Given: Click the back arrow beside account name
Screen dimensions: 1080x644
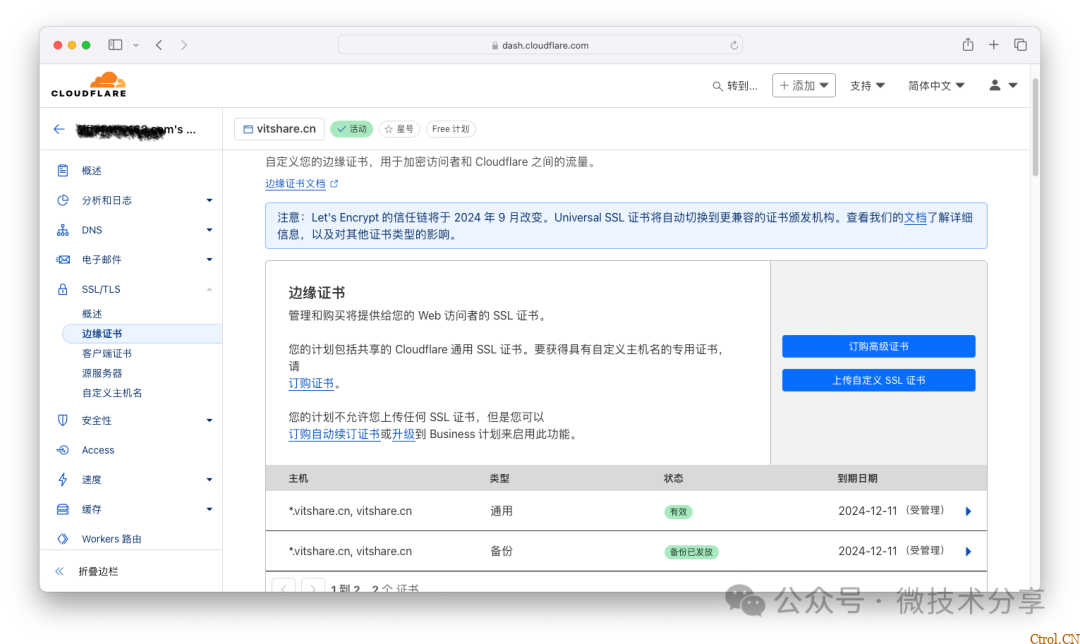Looking at the screenshot, I should [59, 129].
